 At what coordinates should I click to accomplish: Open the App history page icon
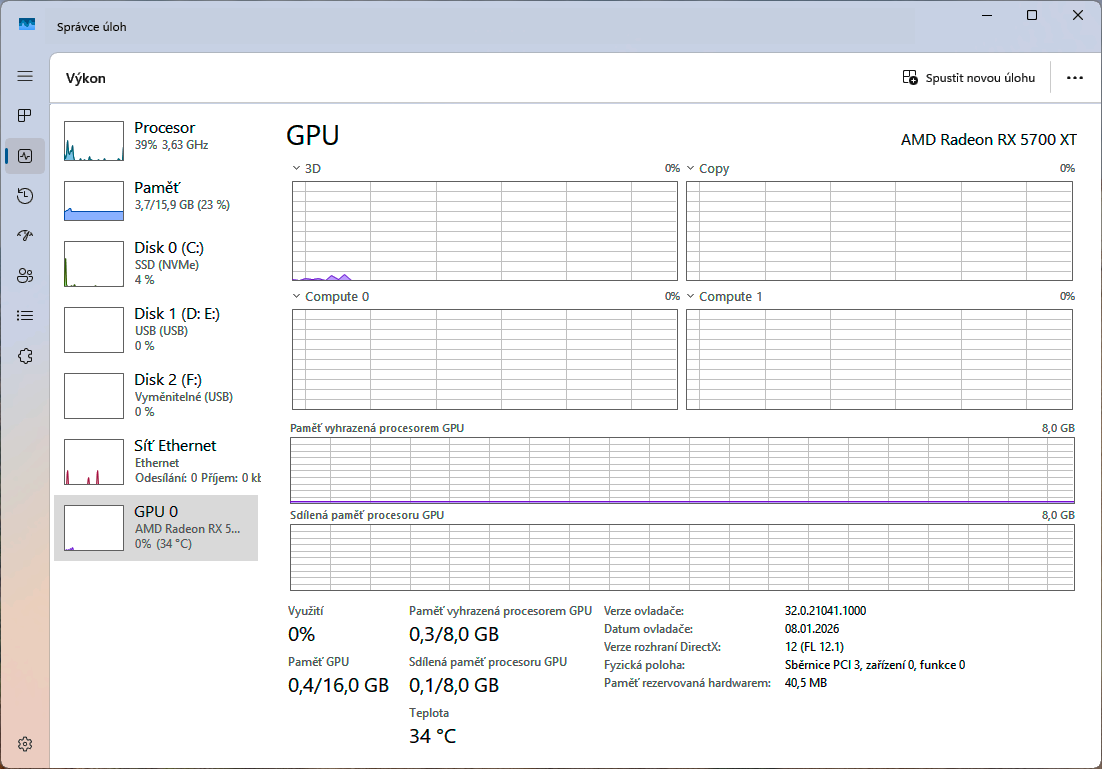click(25, 196)
